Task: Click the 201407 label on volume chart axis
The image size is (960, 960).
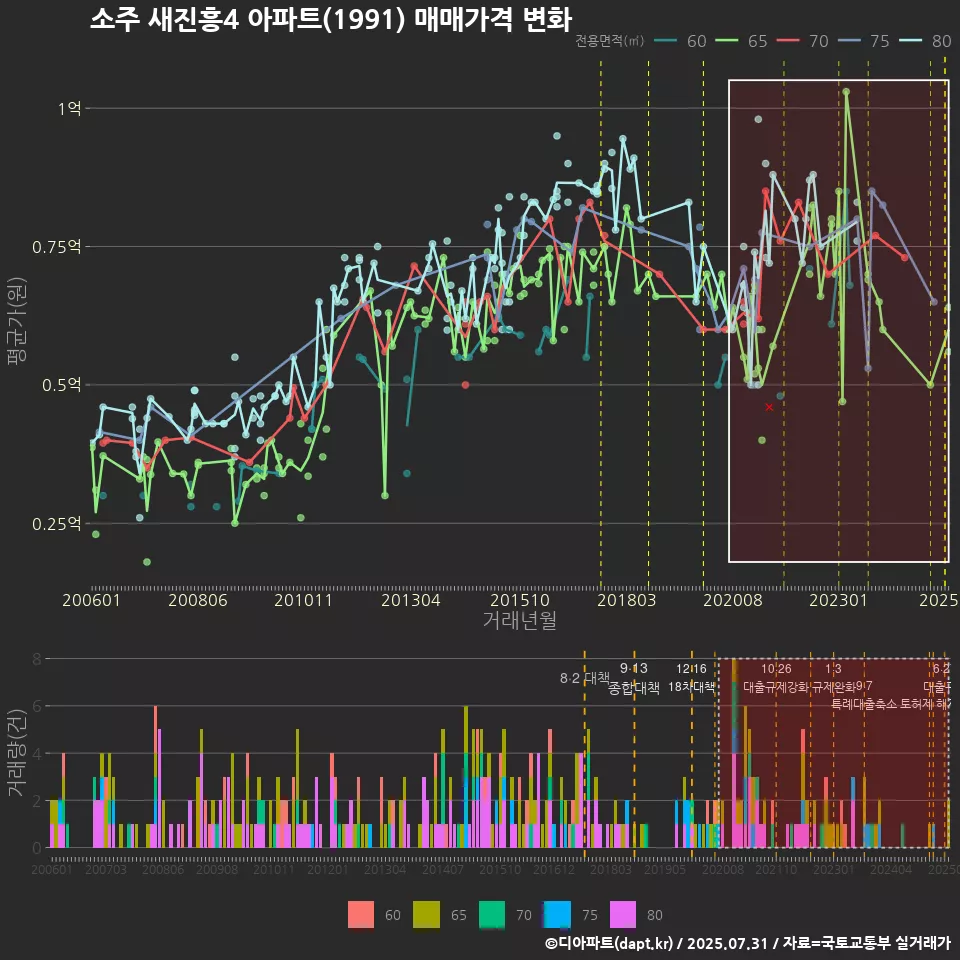Action: coord(443,870)
